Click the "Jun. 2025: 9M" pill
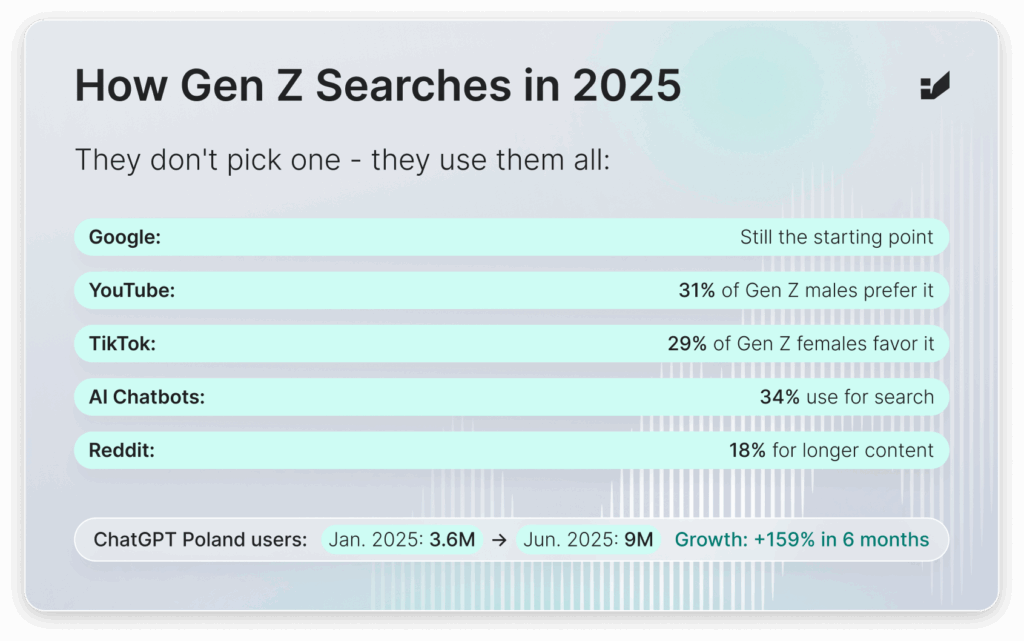 click(x=589, y=540)
